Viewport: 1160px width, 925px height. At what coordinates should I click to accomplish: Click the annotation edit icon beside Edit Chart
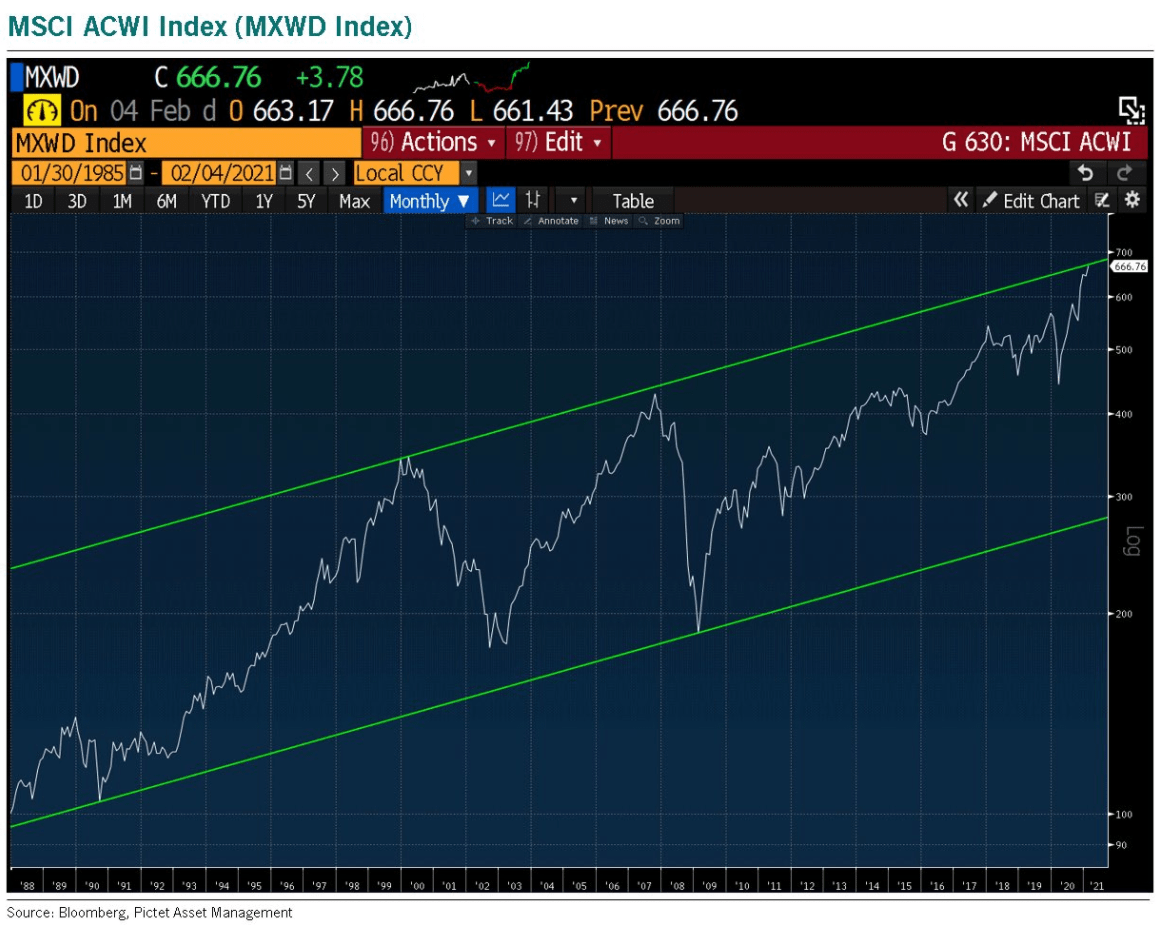[1102, 201]
